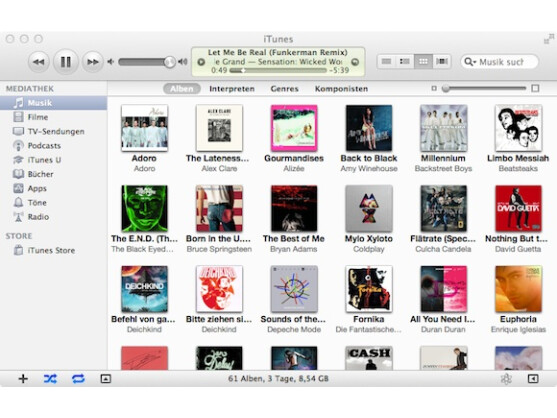The image size is (557, 418).
Task: Open the Back to Black album cover
Action: pos(369,128)
